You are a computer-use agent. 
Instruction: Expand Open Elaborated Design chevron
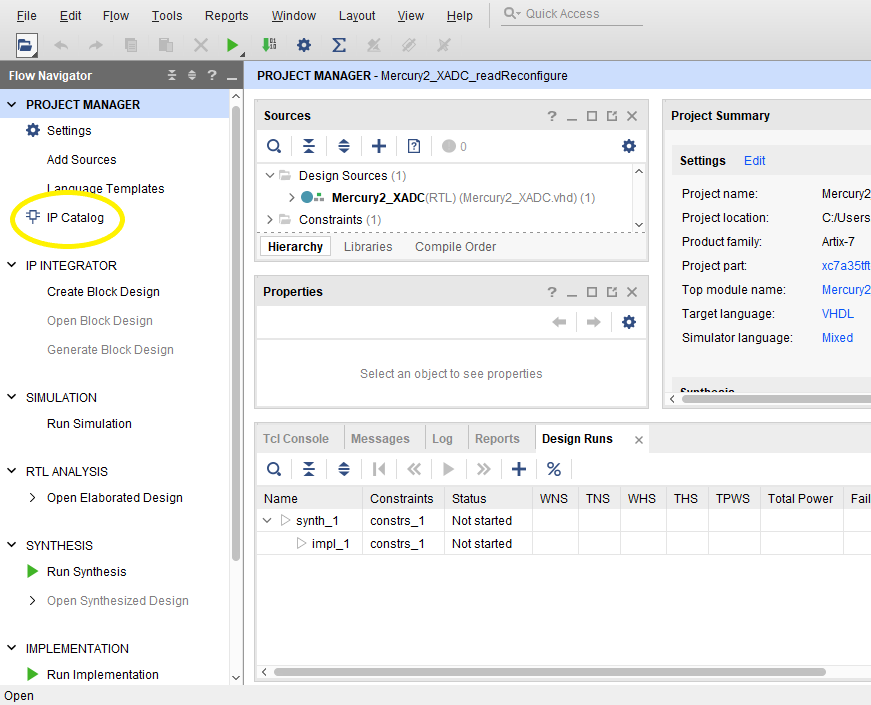tap(32, 497)
